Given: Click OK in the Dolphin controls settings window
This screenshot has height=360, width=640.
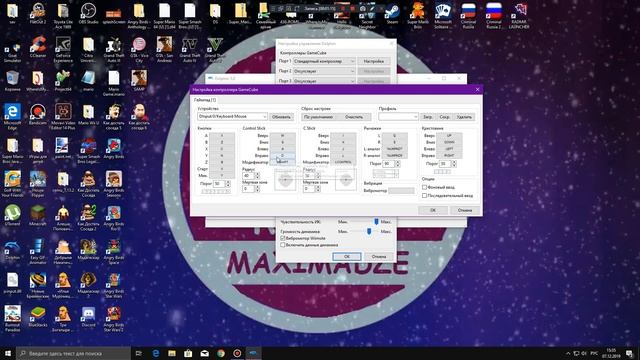Looking at the screenshot, I should click(x=347, y=256).
